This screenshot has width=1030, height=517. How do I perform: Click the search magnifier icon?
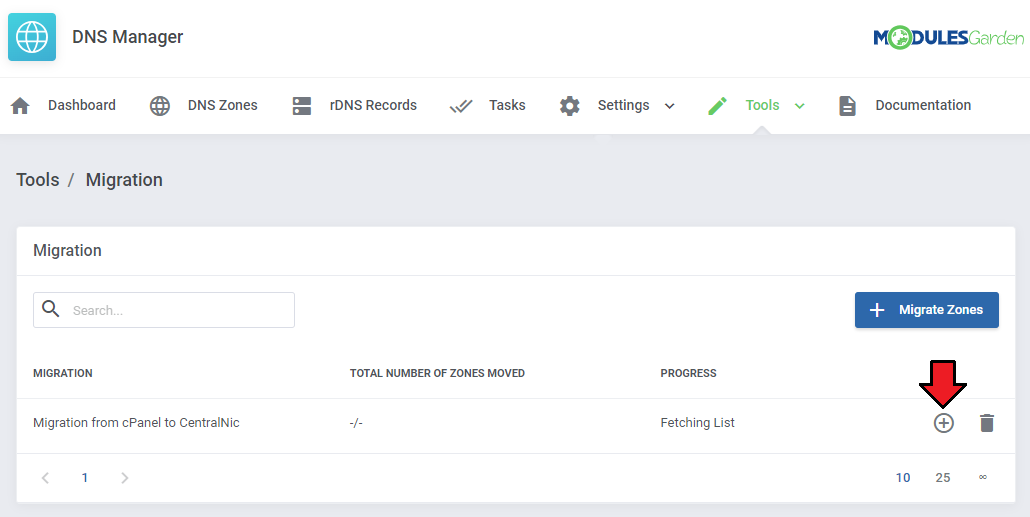pos(51,309)
